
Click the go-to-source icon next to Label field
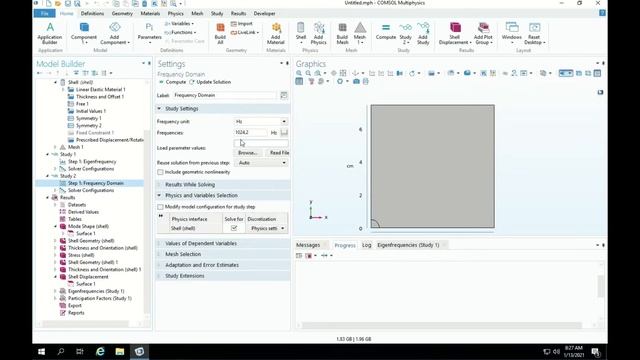[284, 95]
